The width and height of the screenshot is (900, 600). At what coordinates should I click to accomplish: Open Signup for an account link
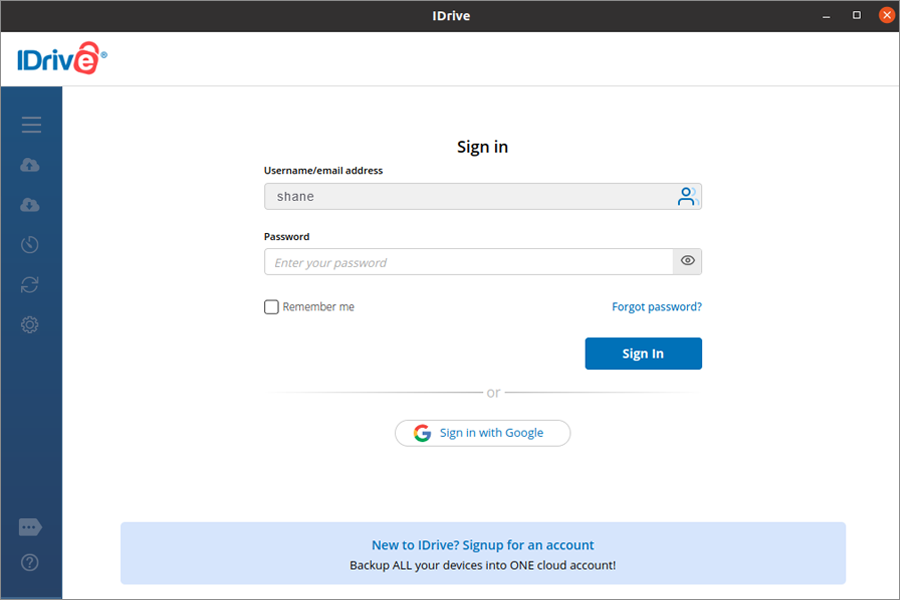tap(483, 545)
